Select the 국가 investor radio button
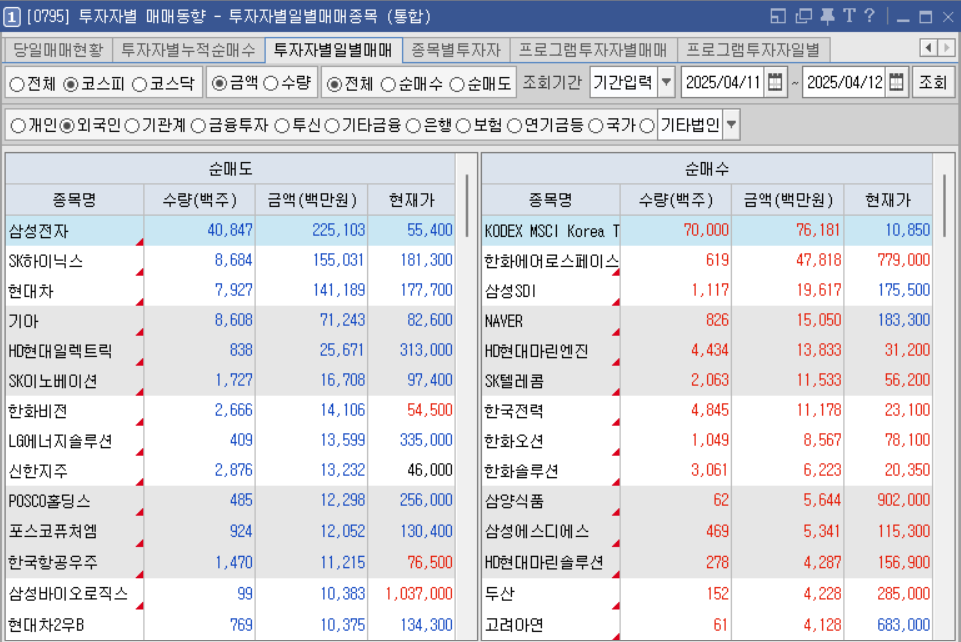Image resolution: width=961 pixels, height=642 pixels. [x=596, y=126]
